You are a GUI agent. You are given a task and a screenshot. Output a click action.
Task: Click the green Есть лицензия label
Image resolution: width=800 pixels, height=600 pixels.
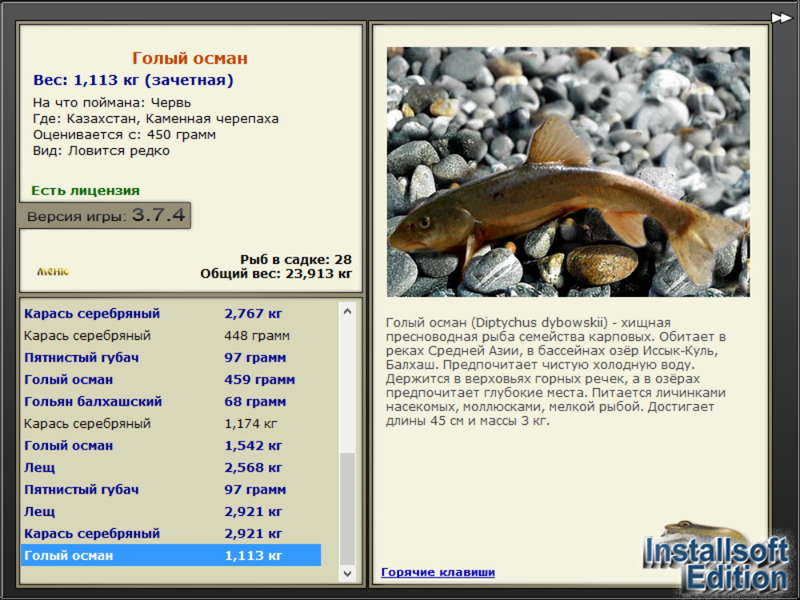tap(85, 190)
